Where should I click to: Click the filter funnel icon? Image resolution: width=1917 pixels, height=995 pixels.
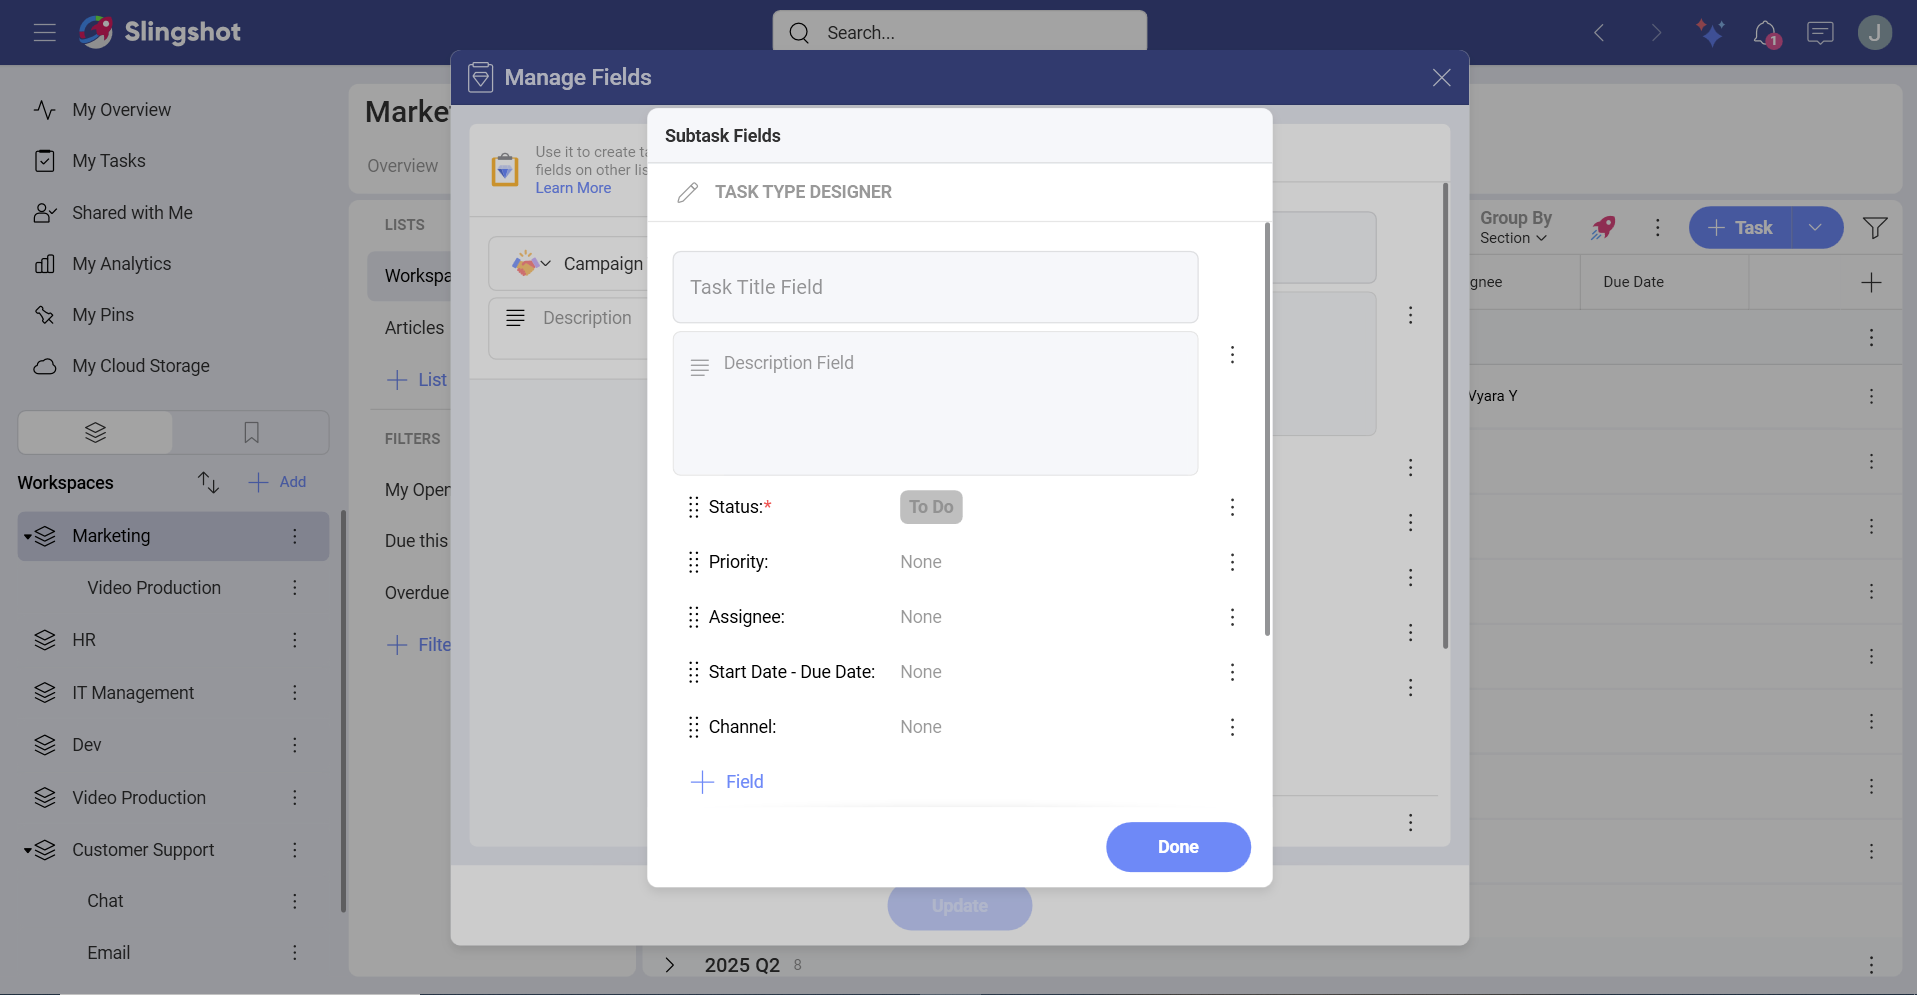click(x=1875, y=228)
